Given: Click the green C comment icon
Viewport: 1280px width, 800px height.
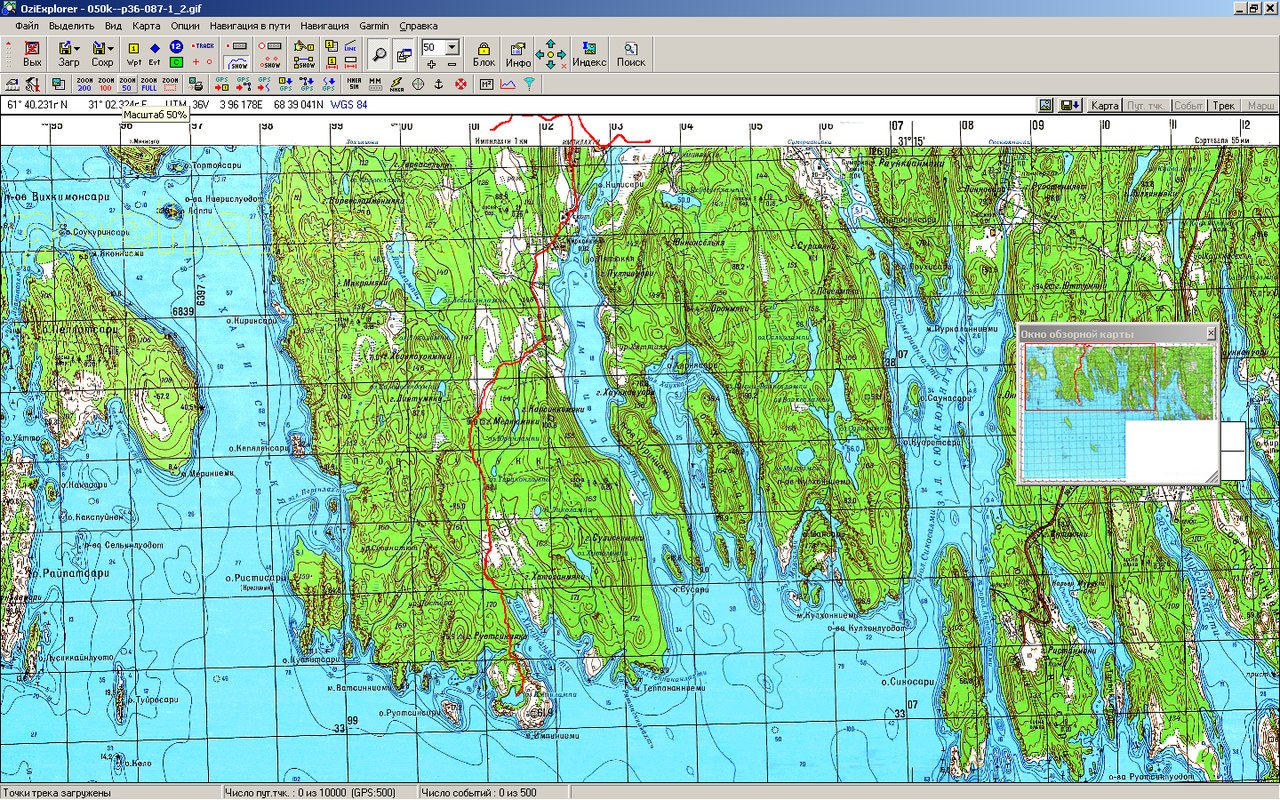Looking at the screenshot, I should tap(176, 62).
